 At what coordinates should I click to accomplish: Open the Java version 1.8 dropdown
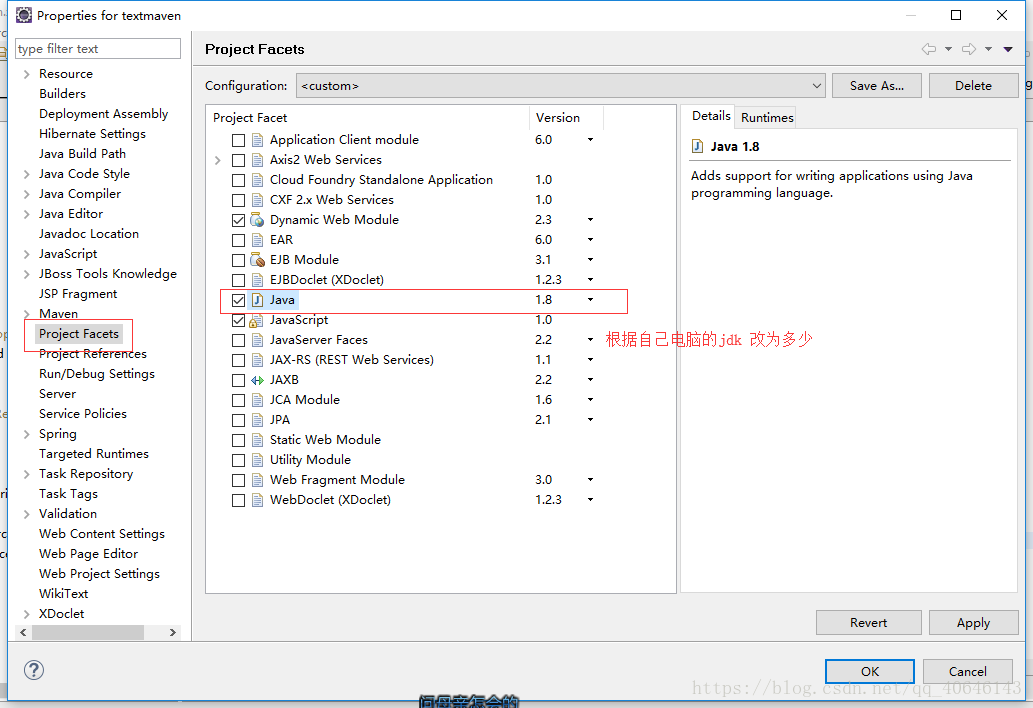point(590,300)
